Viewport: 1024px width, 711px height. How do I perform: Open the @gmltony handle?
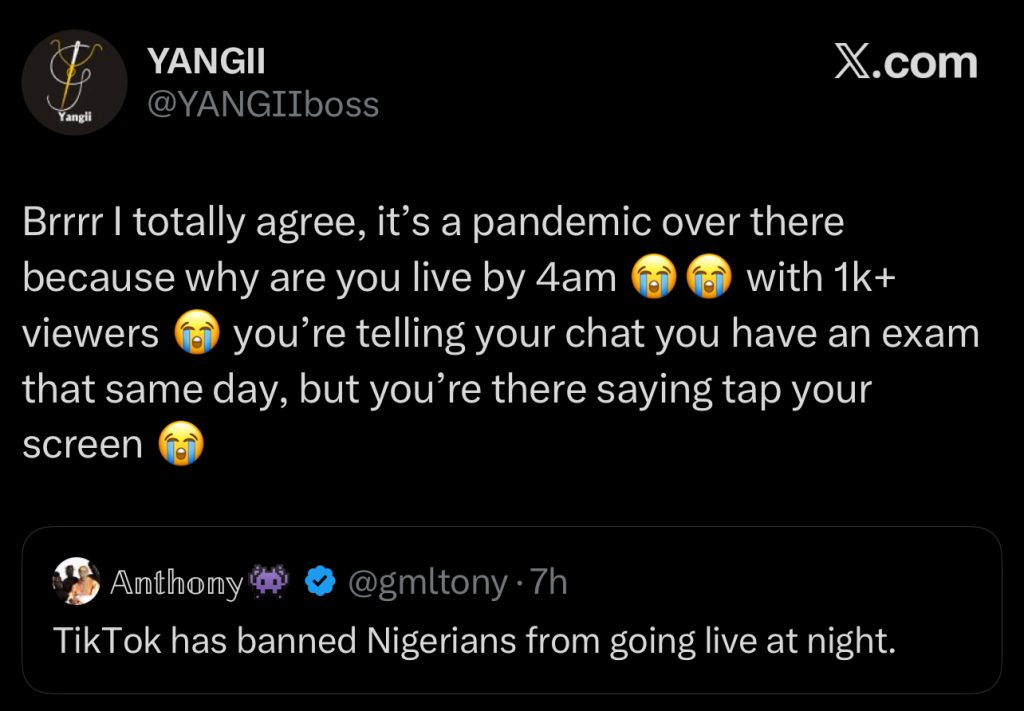pos(427,582)
